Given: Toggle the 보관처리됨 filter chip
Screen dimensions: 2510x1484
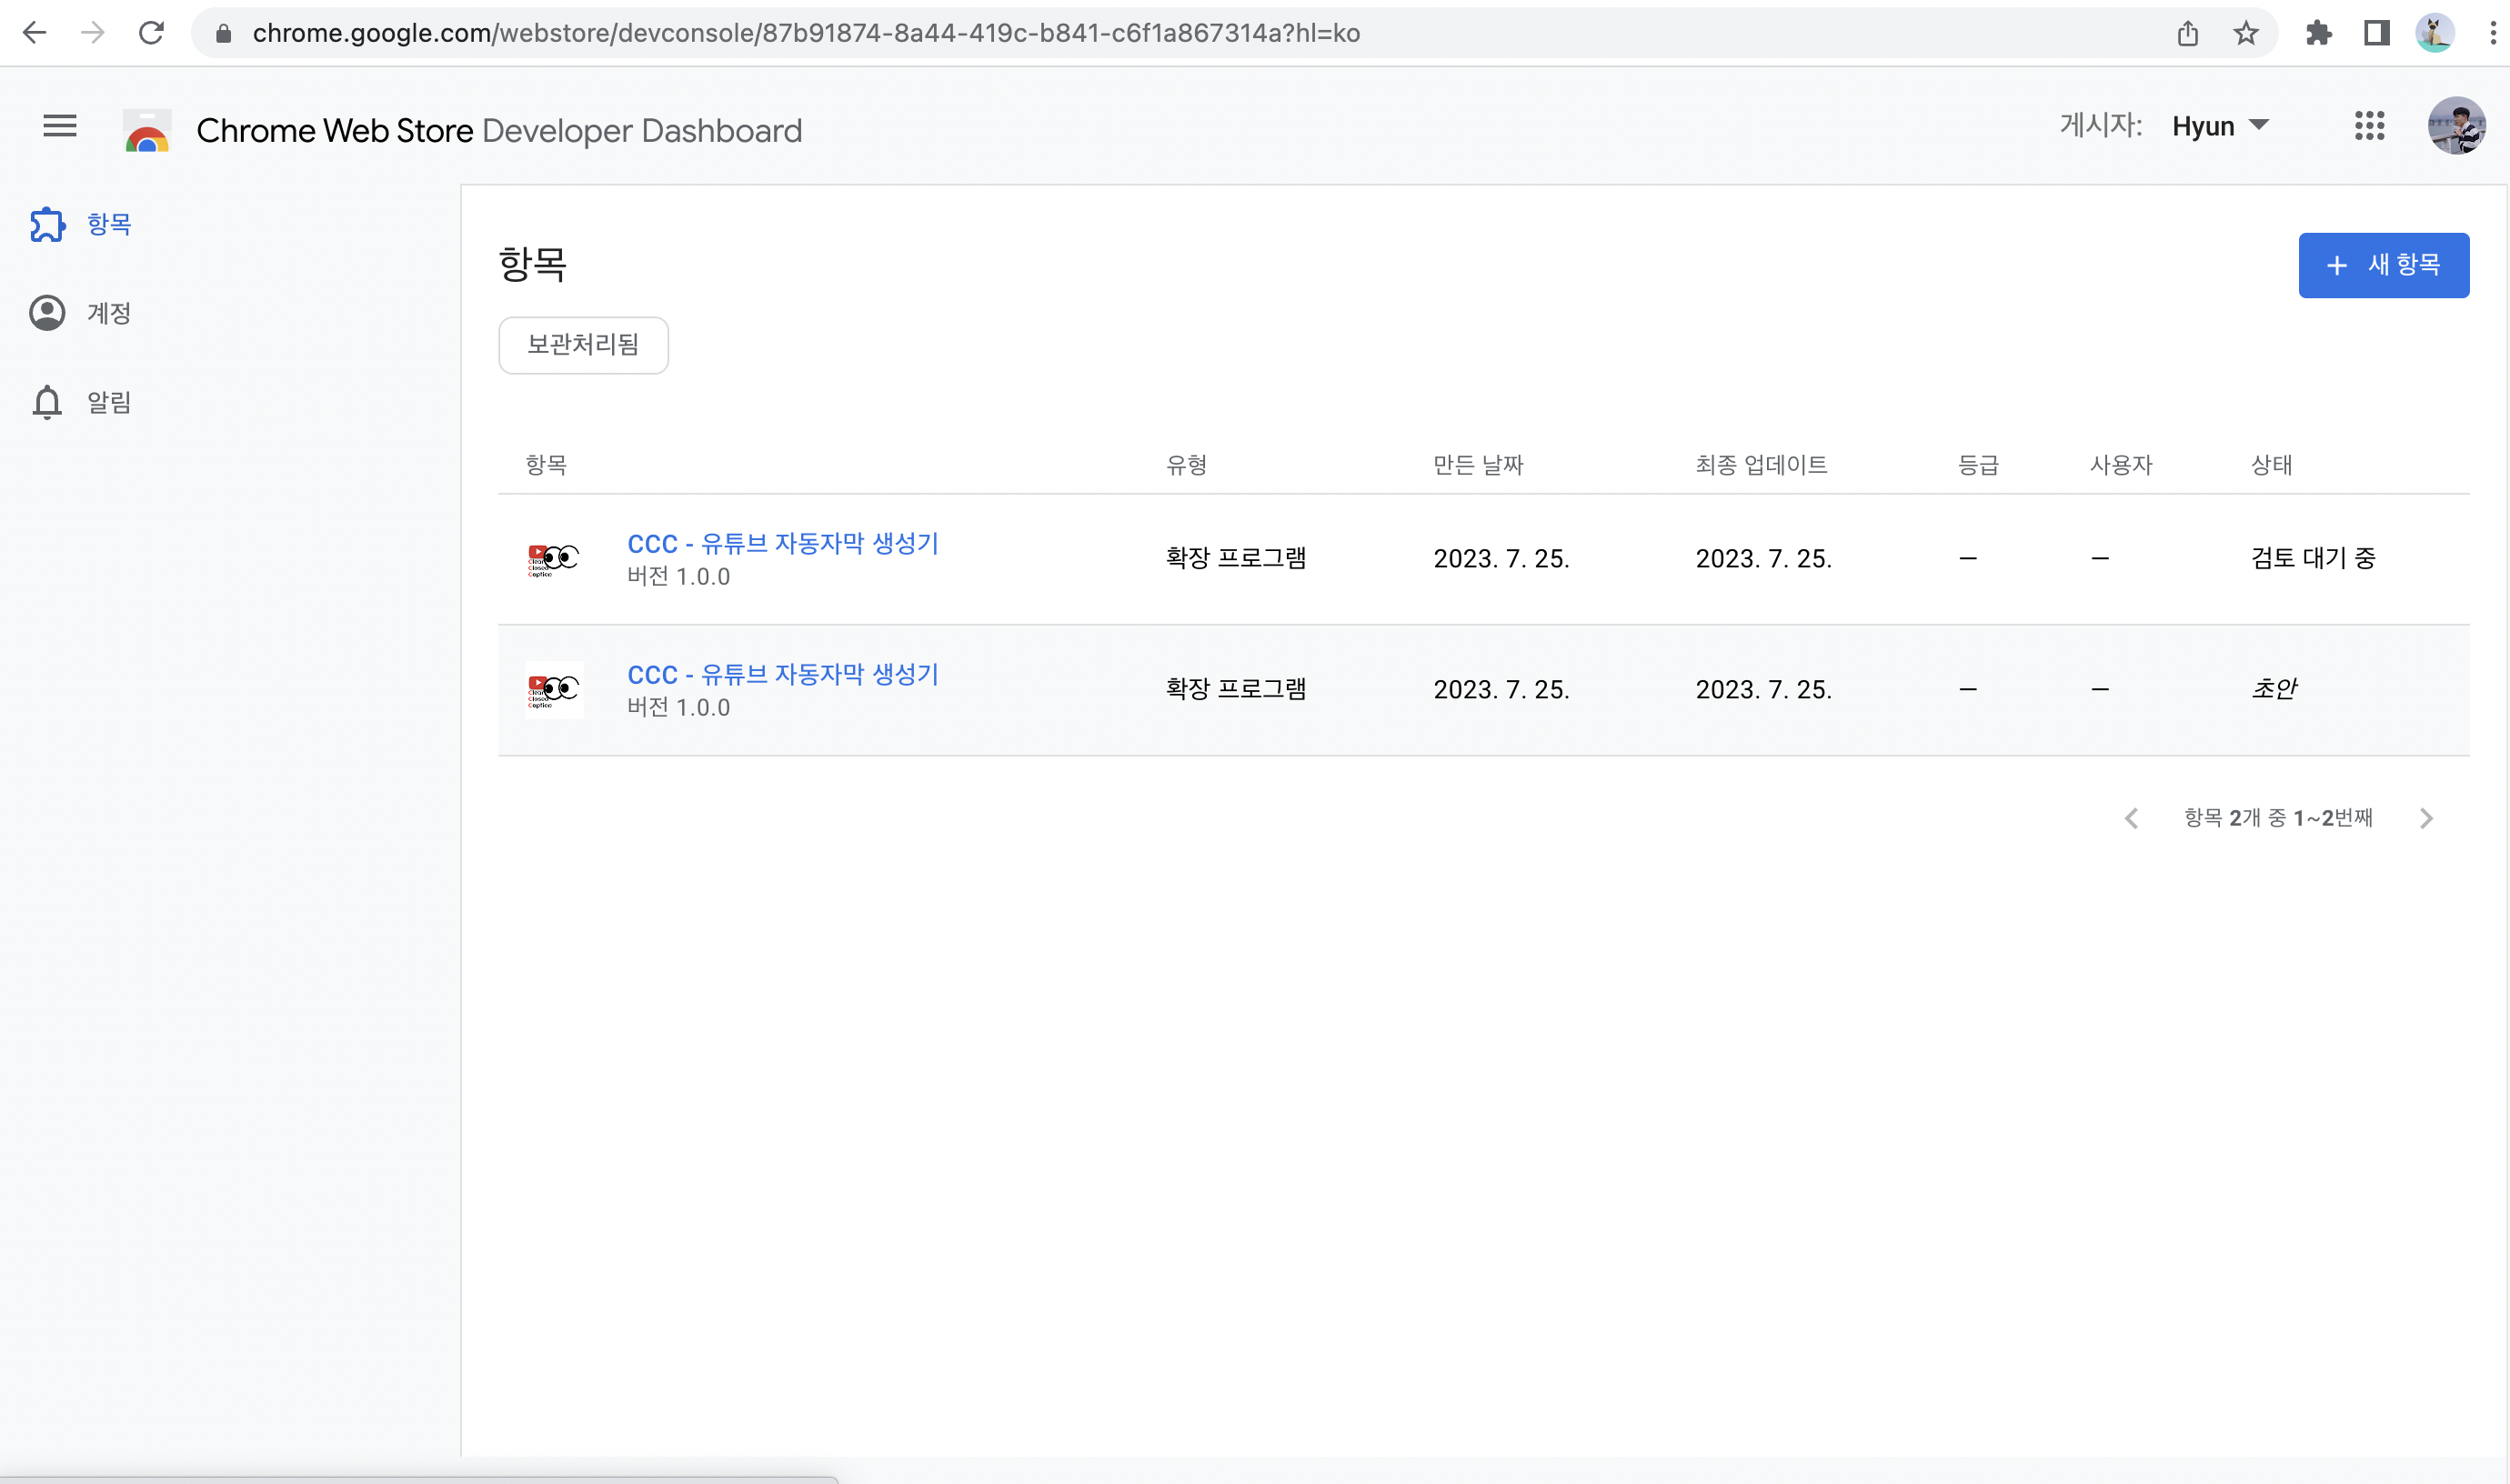Looking at the screenshot, I should 583,345.
